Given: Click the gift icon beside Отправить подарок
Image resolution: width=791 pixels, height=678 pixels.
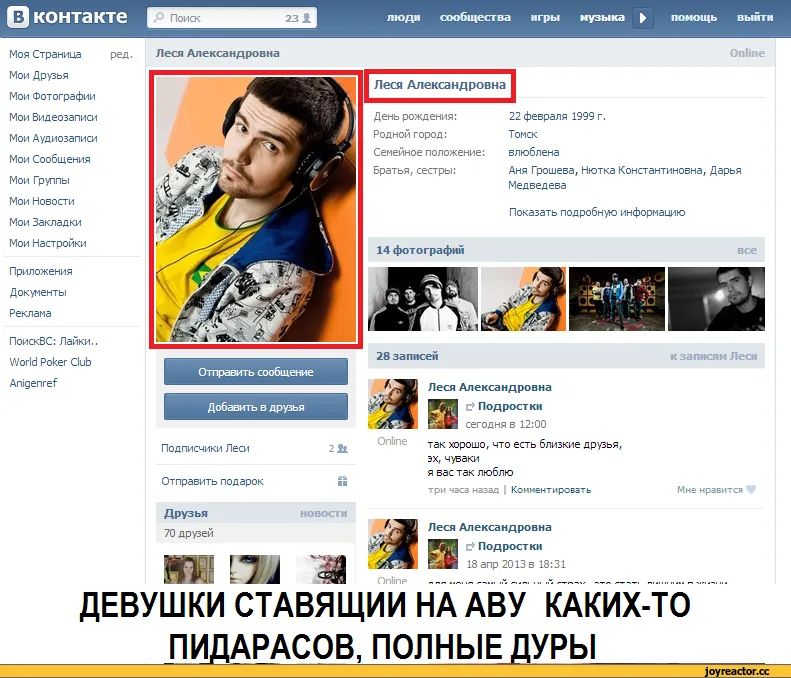Looking at the screenshot, I should click(343, 481).
